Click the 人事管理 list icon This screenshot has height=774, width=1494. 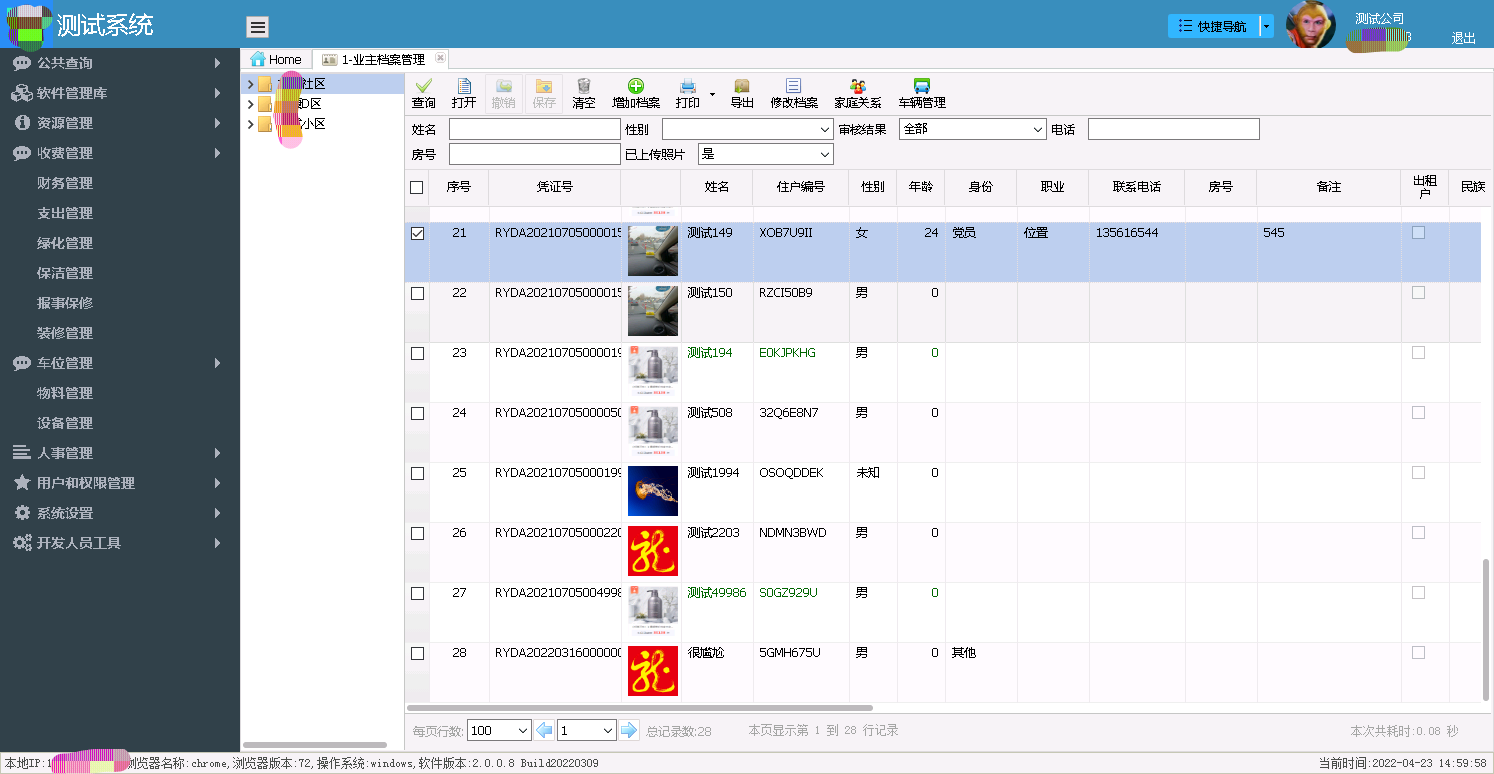point(22,453)
